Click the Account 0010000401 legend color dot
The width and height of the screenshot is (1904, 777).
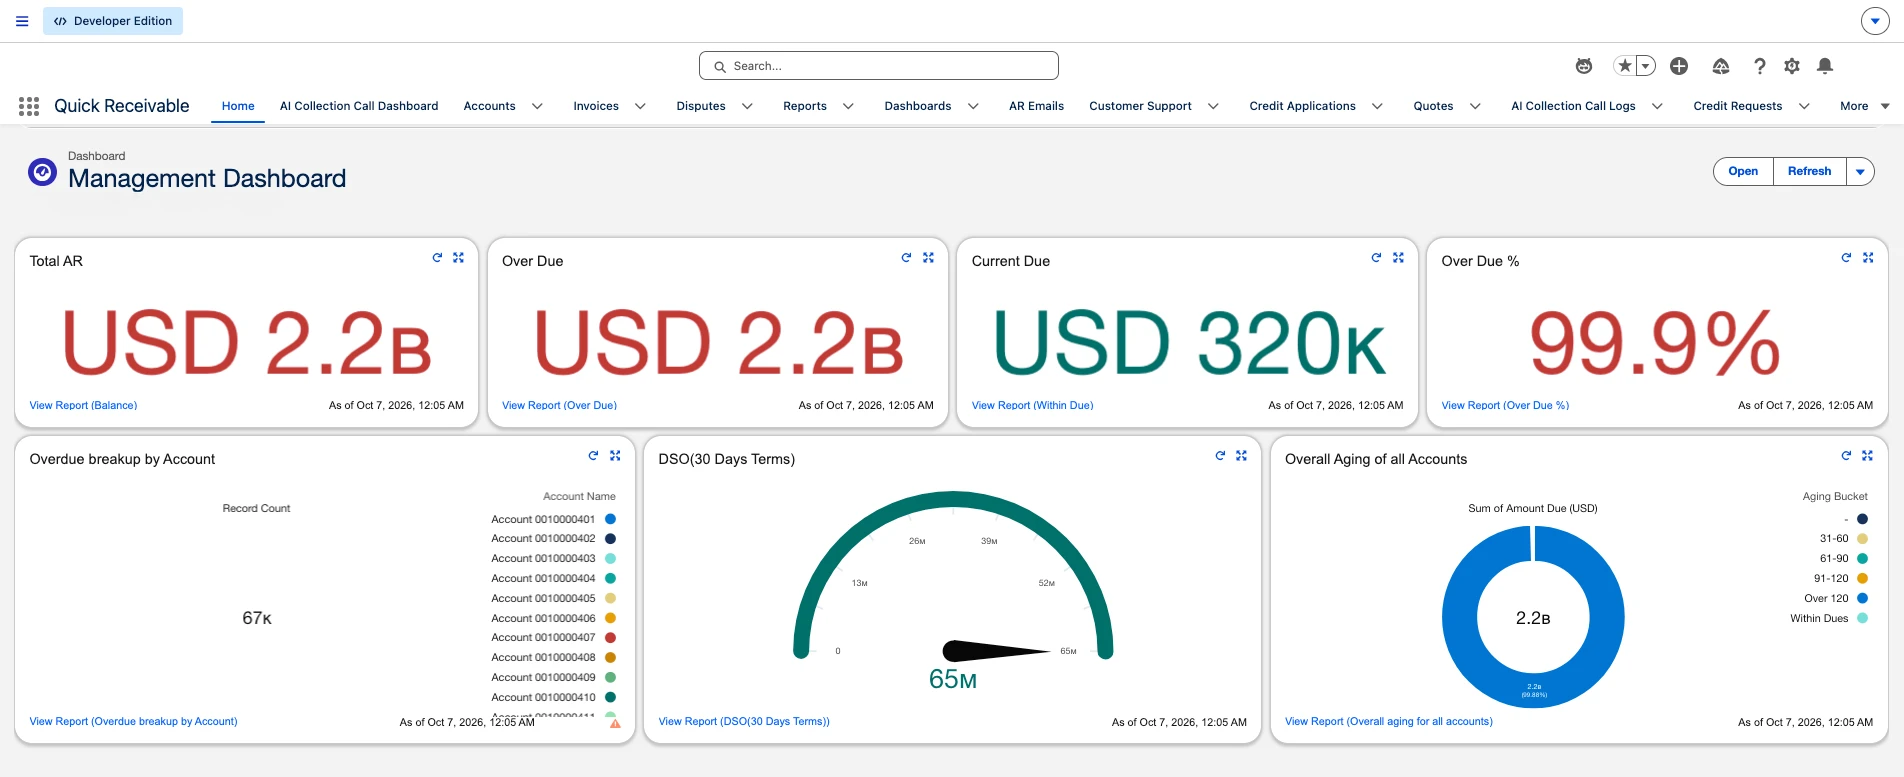pyautogui.click(x=610, y=519)
